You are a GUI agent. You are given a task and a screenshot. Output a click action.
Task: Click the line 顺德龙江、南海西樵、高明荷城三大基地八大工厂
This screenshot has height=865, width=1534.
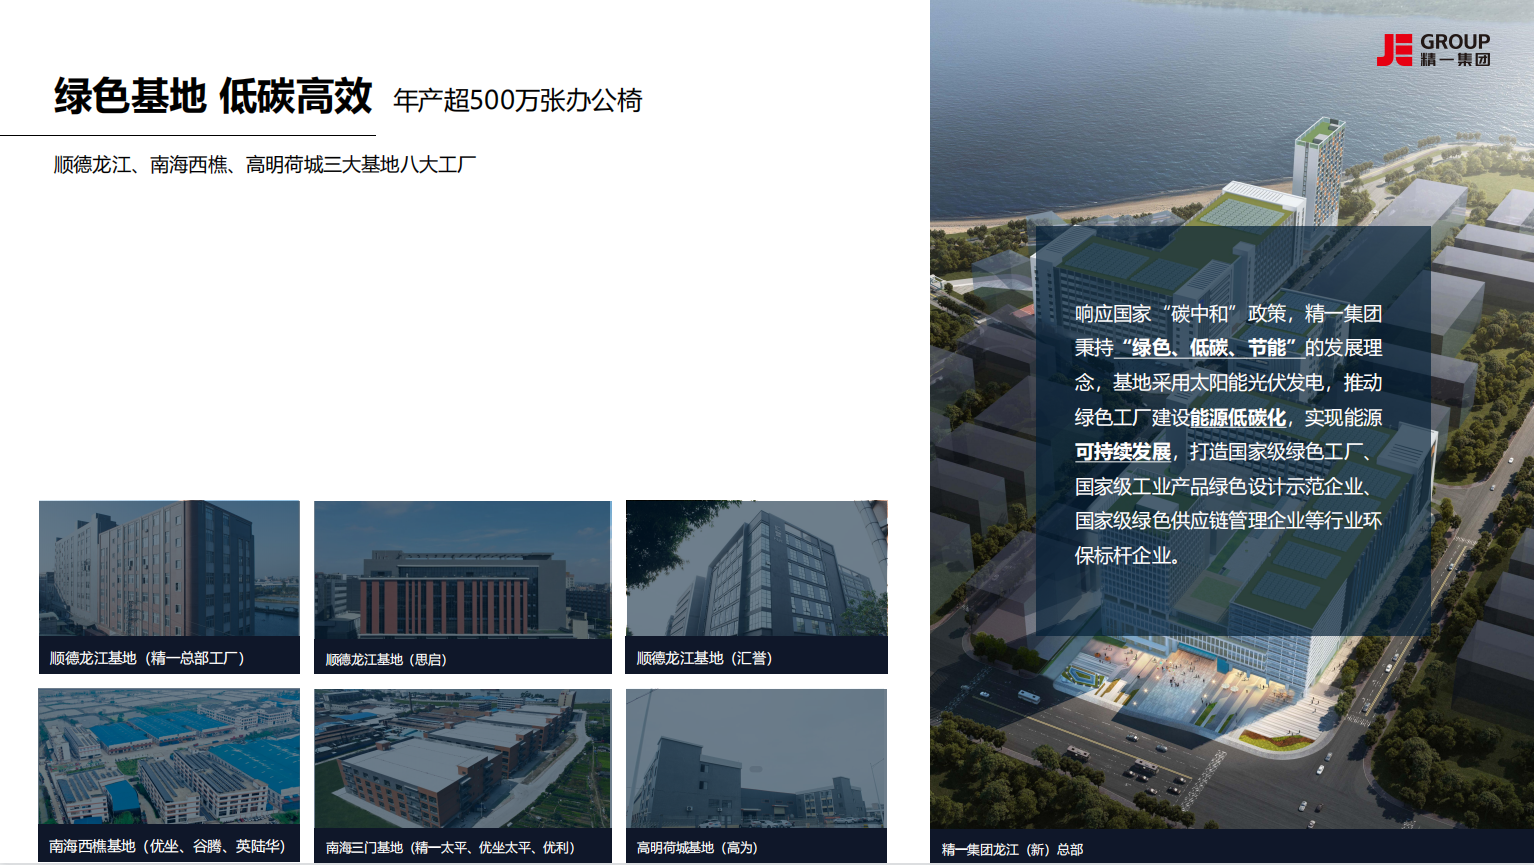click(265, 165)
